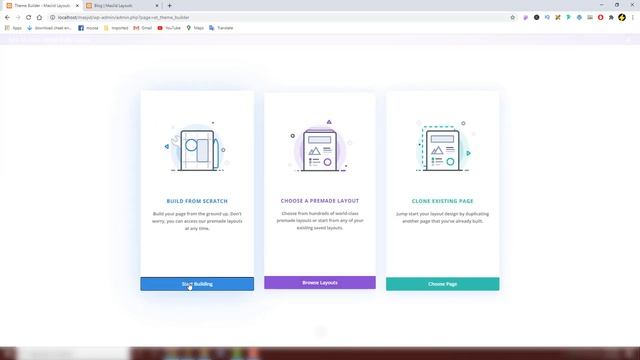Click the purple pen extension icon
The image size is (640, 360).
click(x=526, y=18)
